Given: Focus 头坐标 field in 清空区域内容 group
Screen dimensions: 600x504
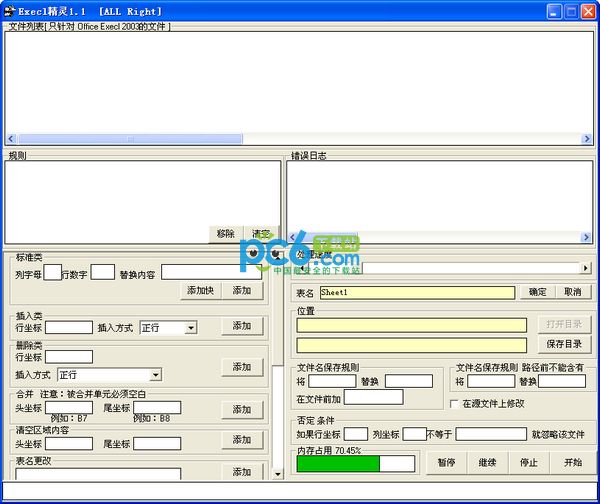Looking at the screenshot, I should [x=69, y=444].
